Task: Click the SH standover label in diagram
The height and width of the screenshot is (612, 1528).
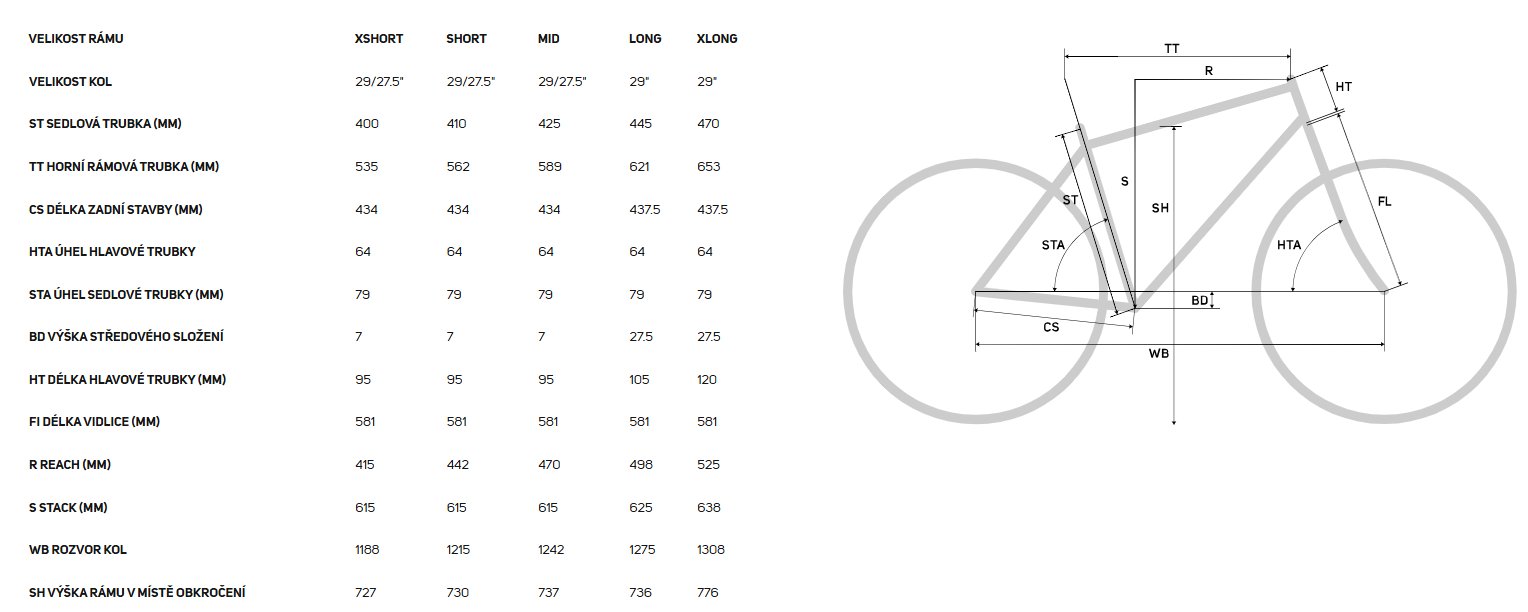Action: click(1160, 208)
